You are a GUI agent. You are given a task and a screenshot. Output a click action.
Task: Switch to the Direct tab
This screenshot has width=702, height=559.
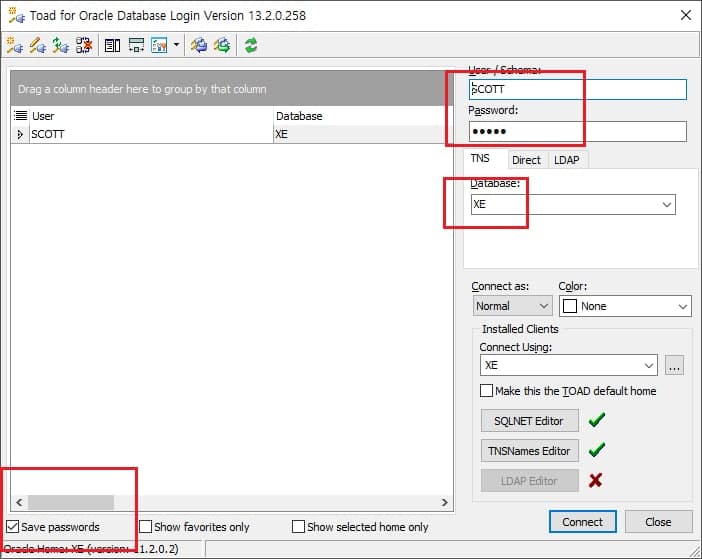(526, 160)
